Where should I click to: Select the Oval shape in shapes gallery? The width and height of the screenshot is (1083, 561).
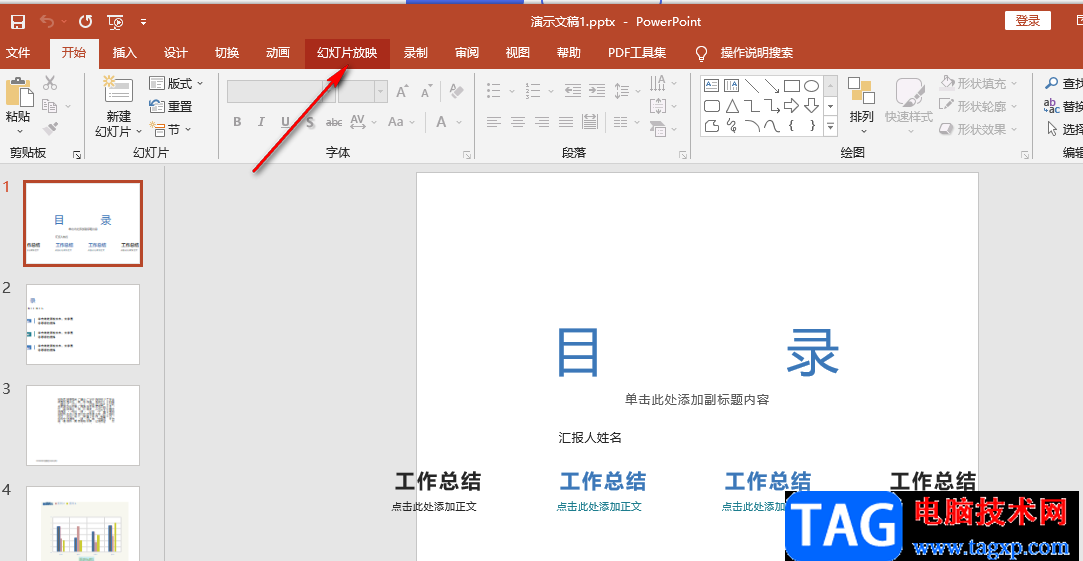(812, 86)
